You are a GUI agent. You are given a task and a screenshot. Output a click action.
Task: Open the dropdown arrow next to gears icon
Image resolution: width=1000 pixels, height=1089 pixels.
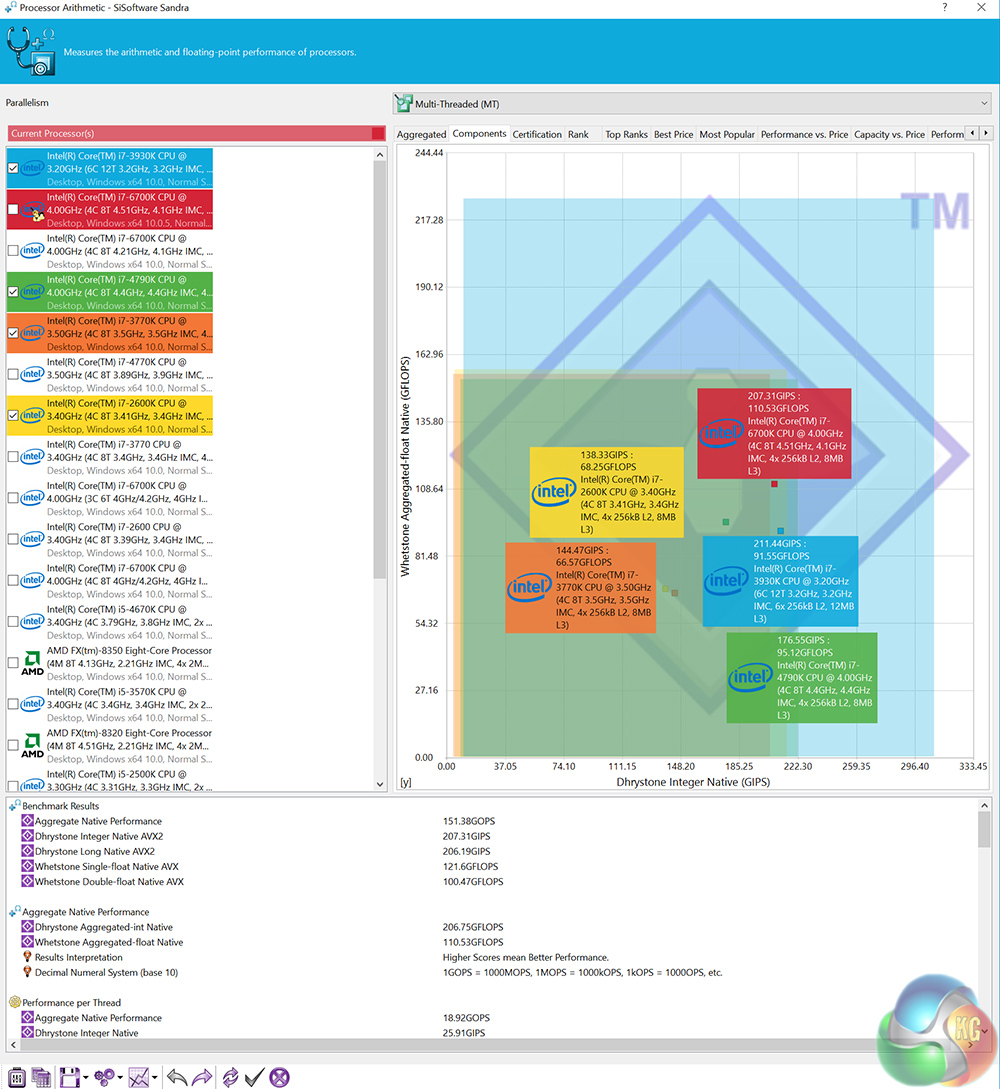coord(120,1078)
